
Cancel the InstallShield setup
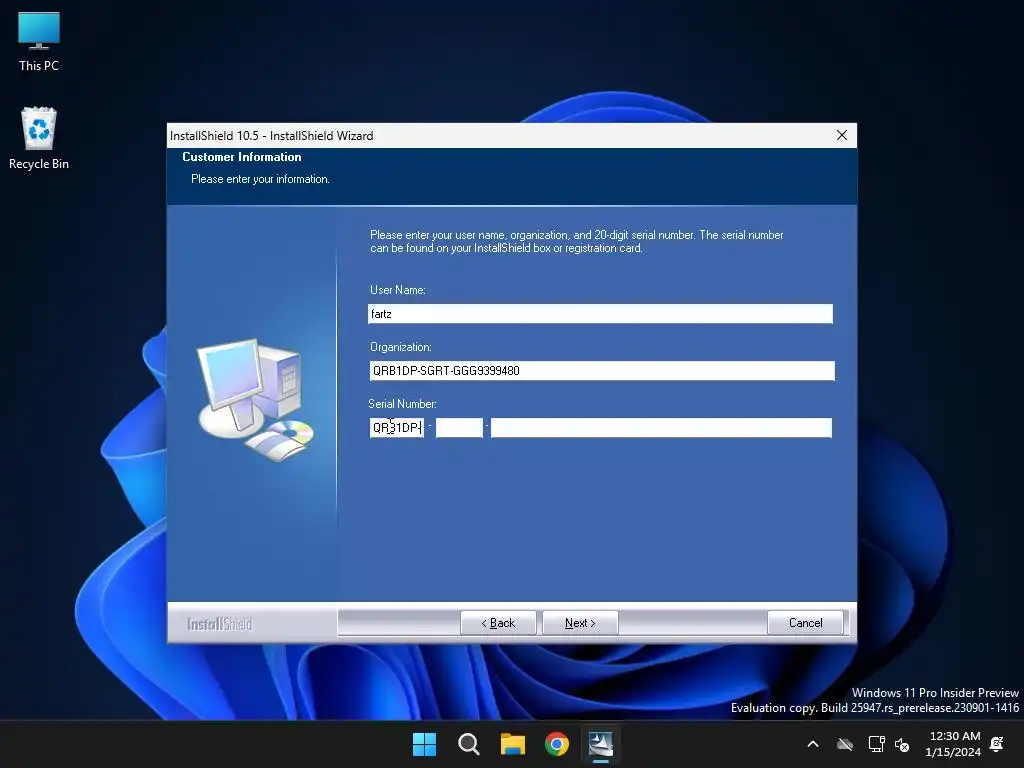click(805, 623)
